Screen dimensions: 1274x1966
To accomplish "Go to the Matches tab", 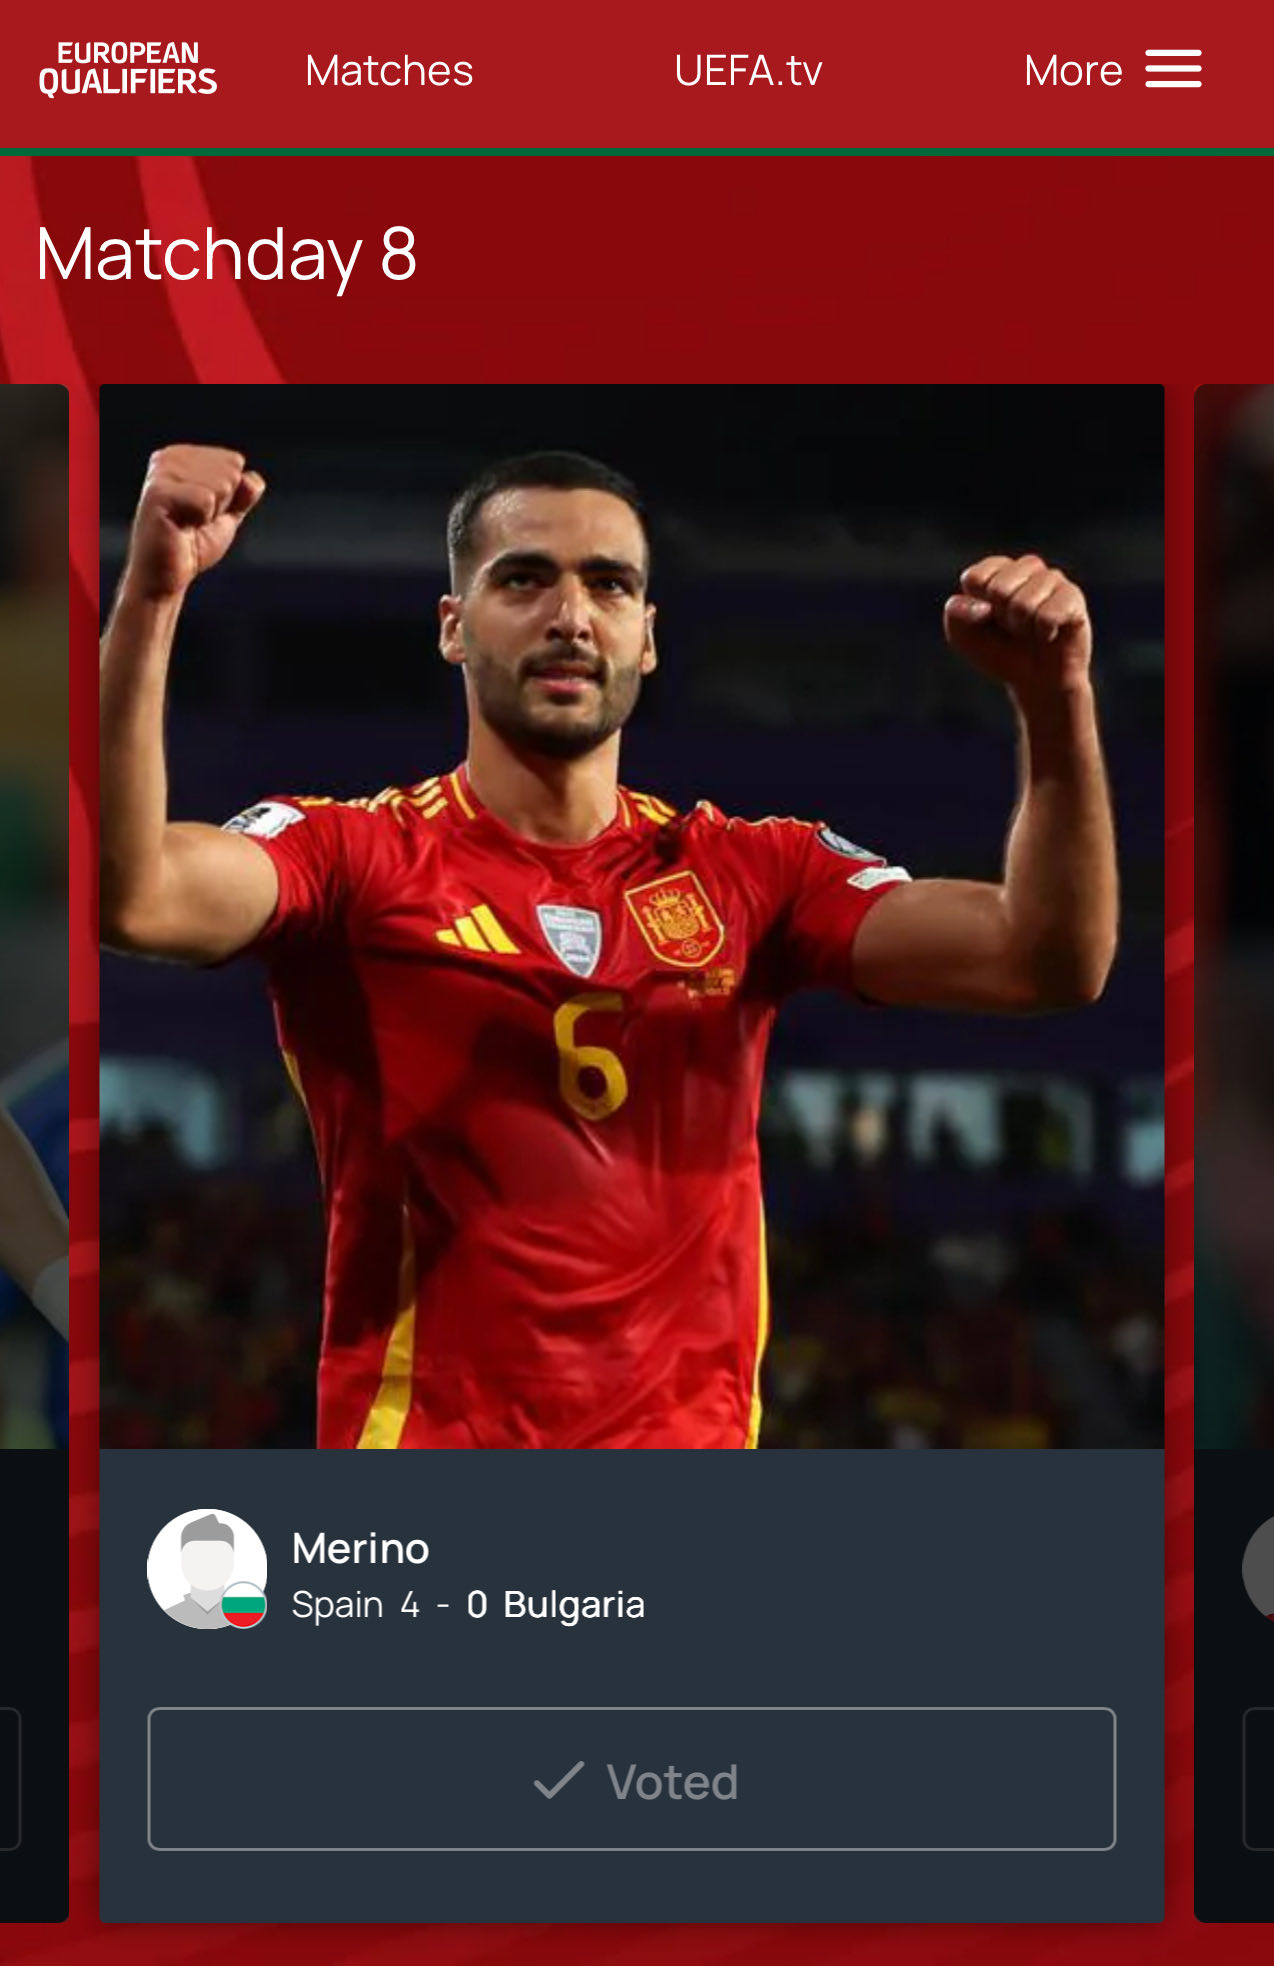I will click(x=389, y=70).
